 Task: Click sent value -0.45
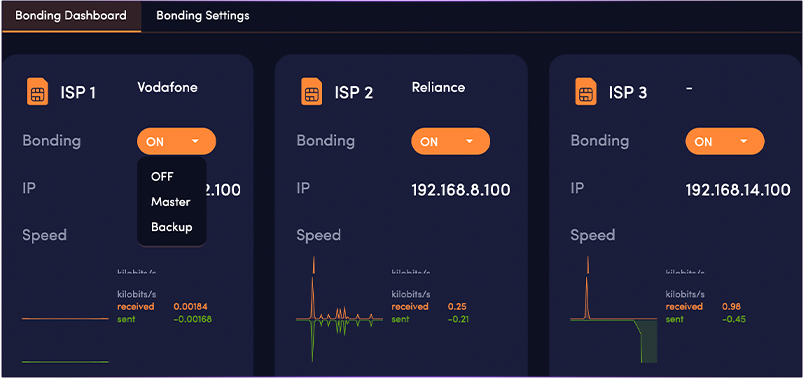click(x=733, y=320)
